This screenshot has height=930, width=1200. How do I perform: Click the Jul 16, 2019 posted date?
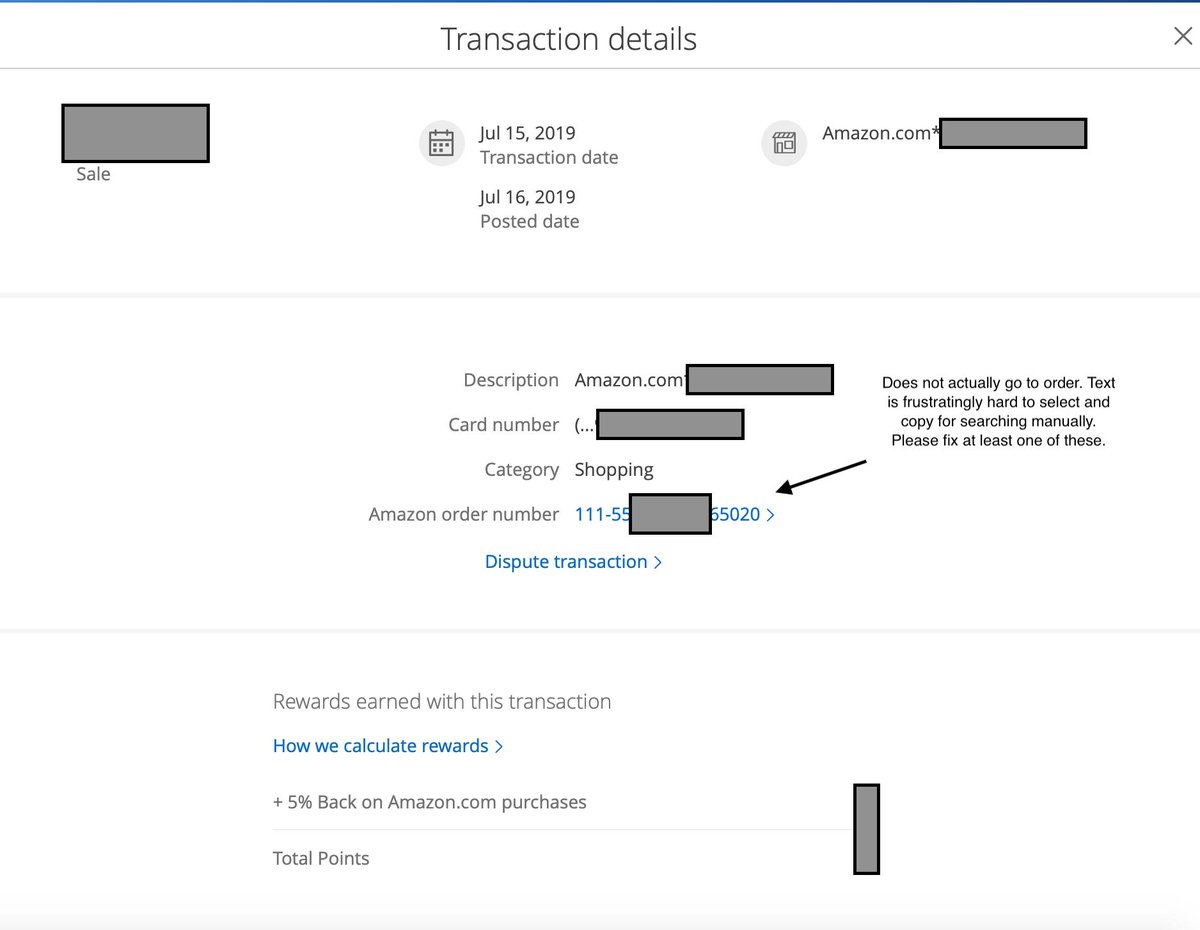tap(527, 197)
